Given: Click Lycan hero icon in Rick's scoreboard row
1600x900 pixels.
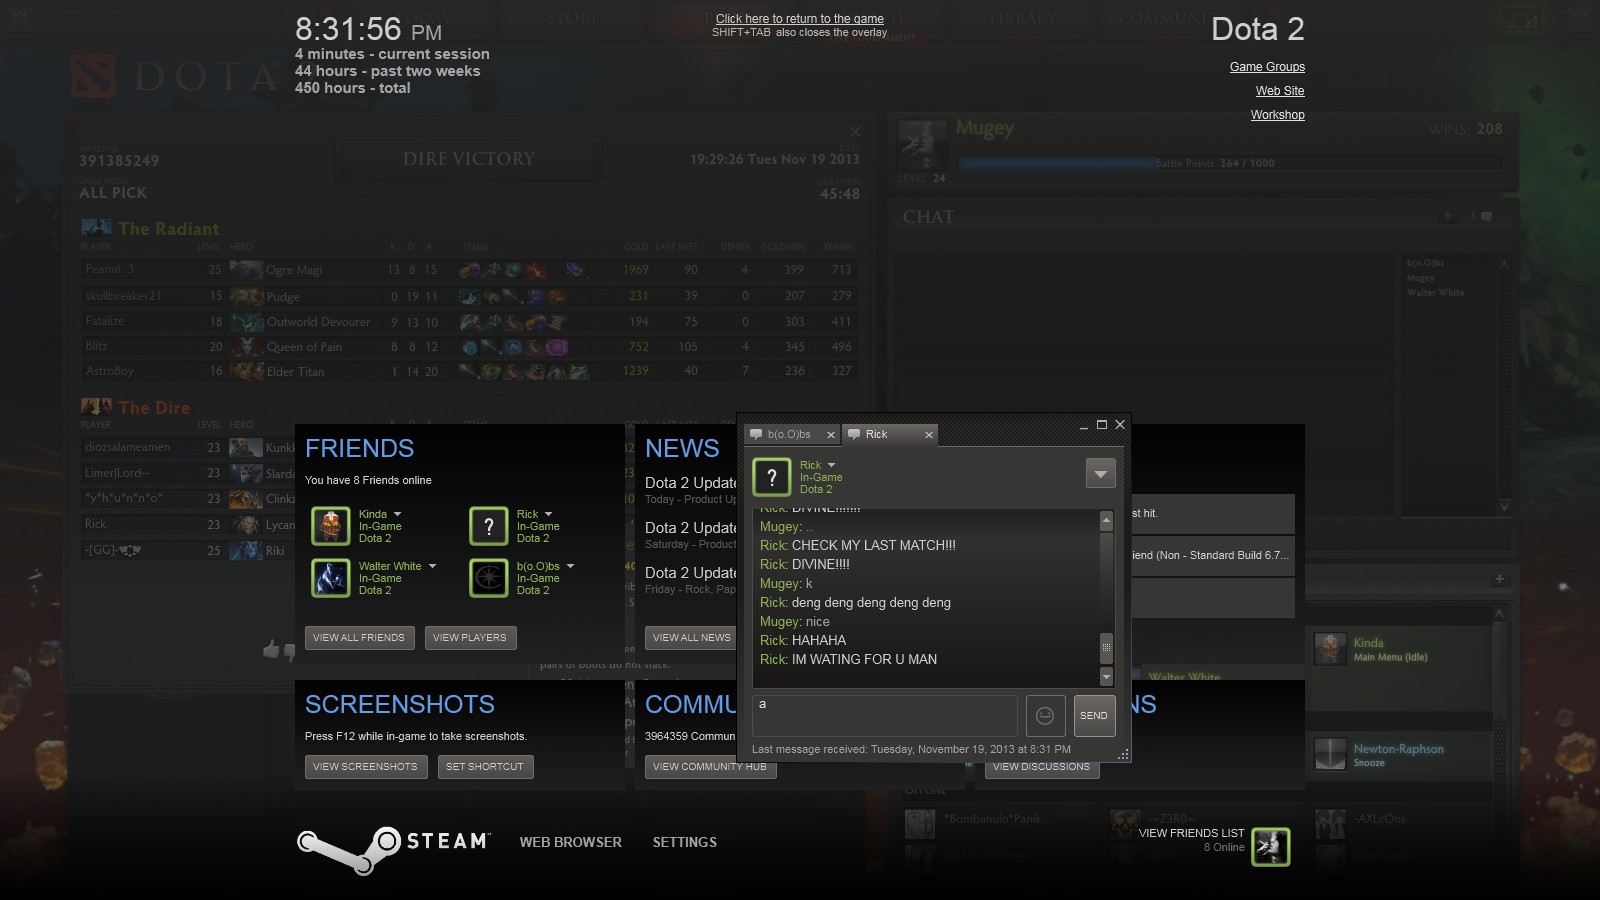Looking at the screenshot, I should 246,524.
